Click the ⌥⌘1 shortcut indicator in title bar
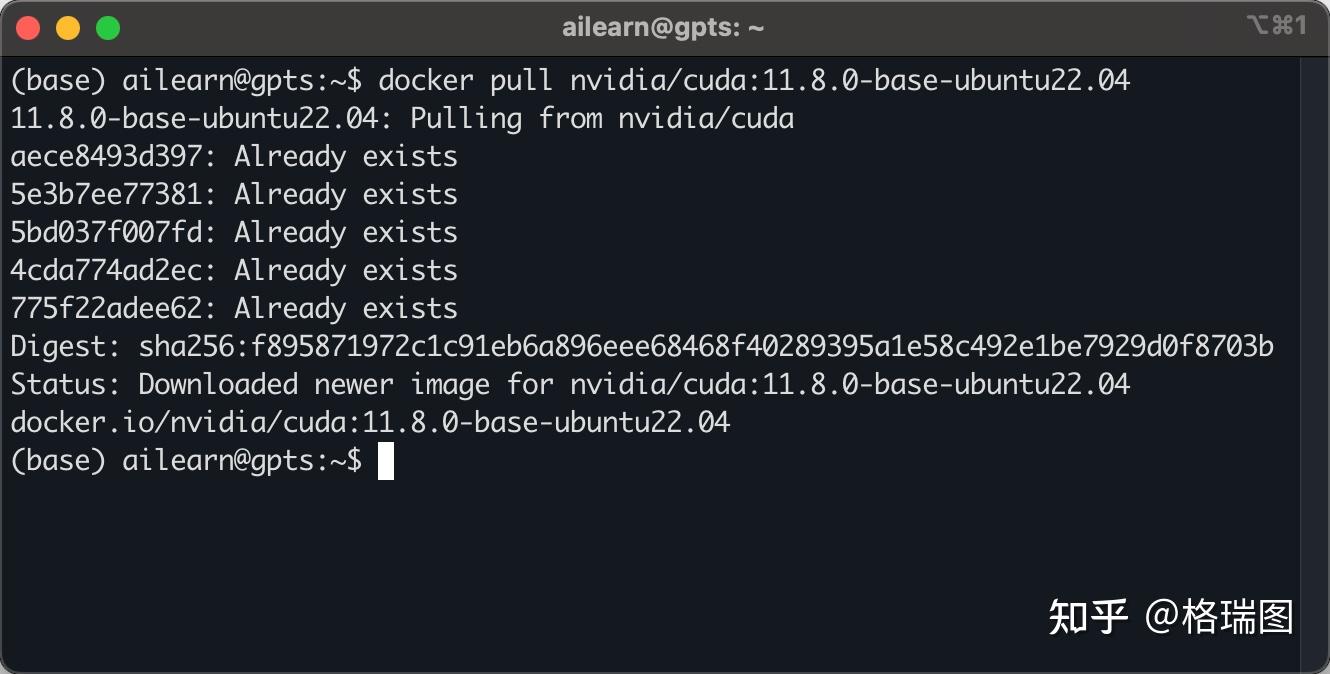 point(1276,26)
